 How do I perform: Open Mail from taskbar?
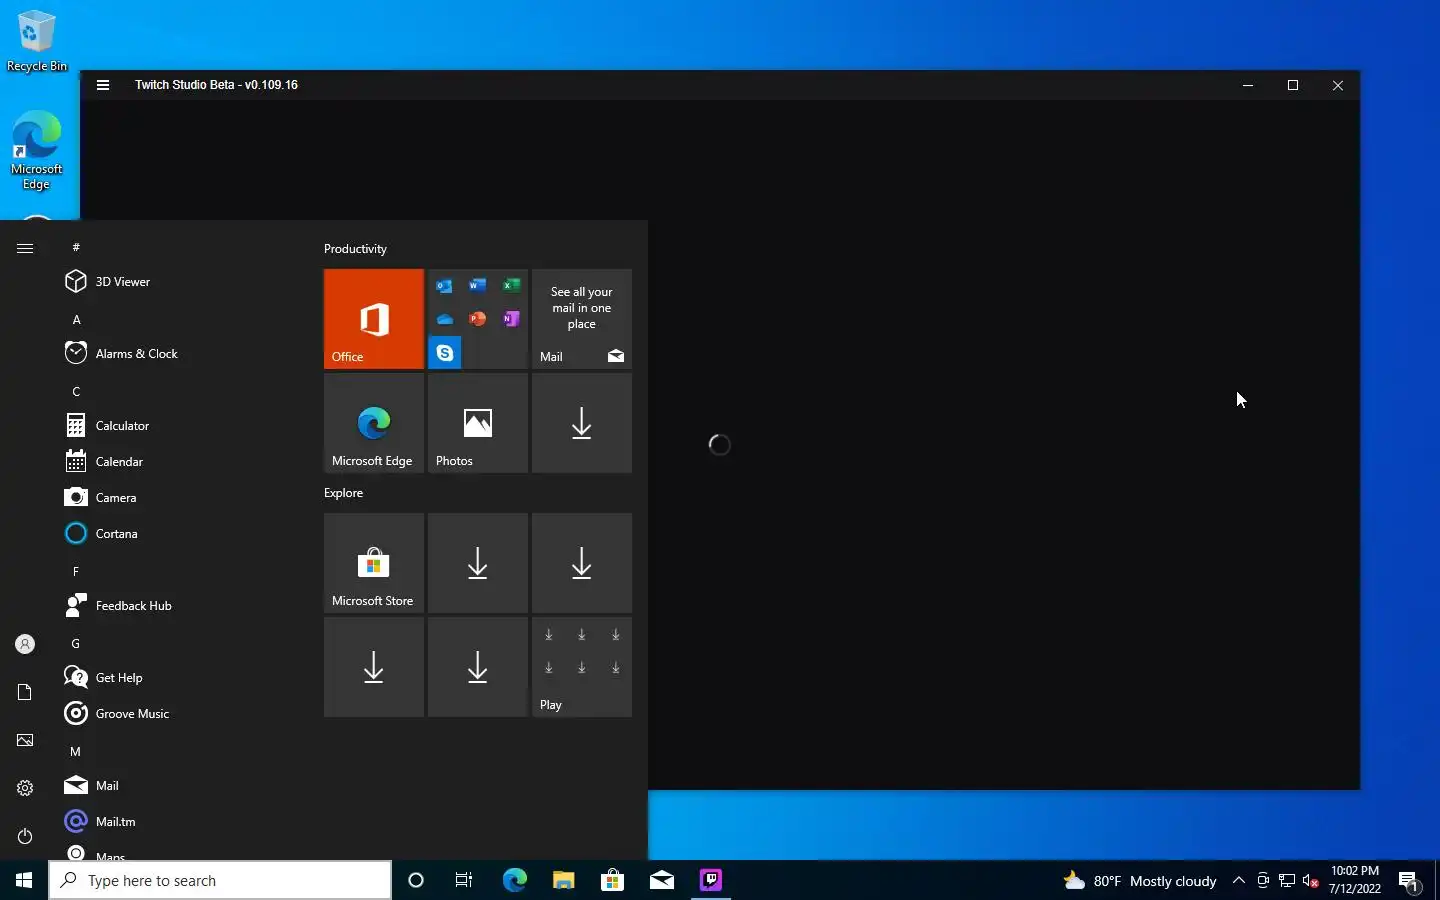pyautogui.click(x=661, y=880)
